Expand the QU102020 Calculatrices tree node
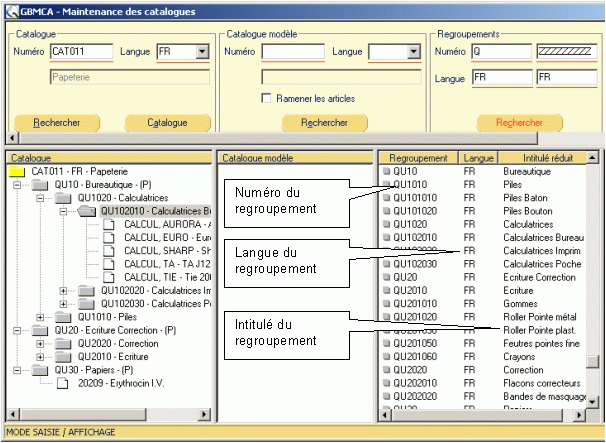The height and width of the screenshot is (443, 606). pos(65,290)
